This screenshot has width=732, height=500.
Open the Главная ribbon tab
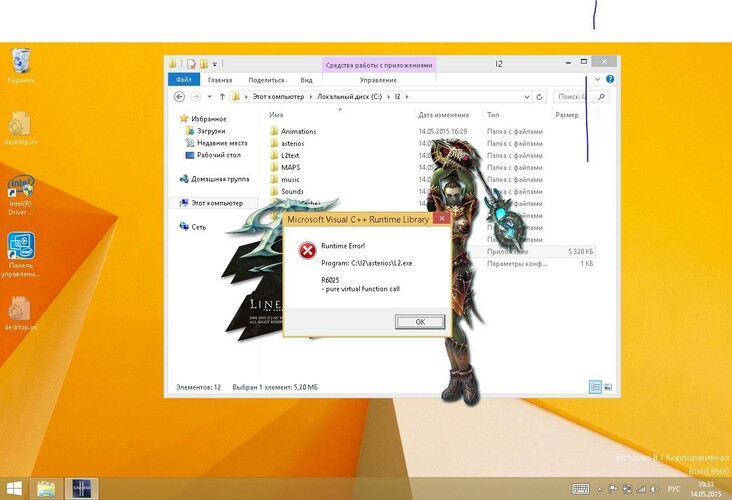point(220,80)
